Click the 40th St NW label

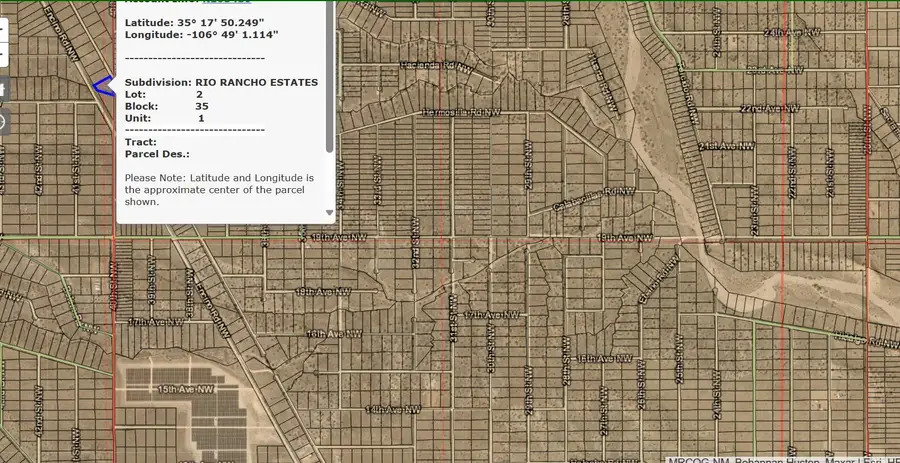click(x=113, y=287)
